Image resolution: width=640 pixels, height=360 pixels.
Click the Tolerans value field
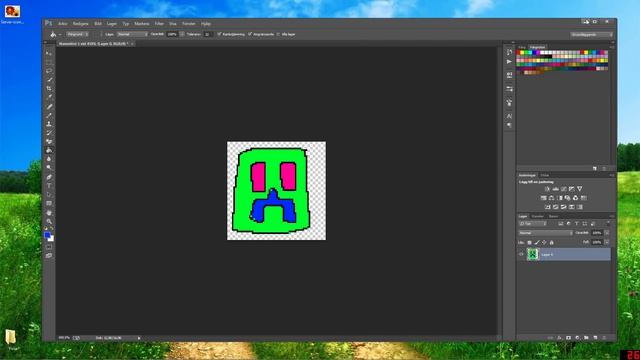tap(208, 34)
